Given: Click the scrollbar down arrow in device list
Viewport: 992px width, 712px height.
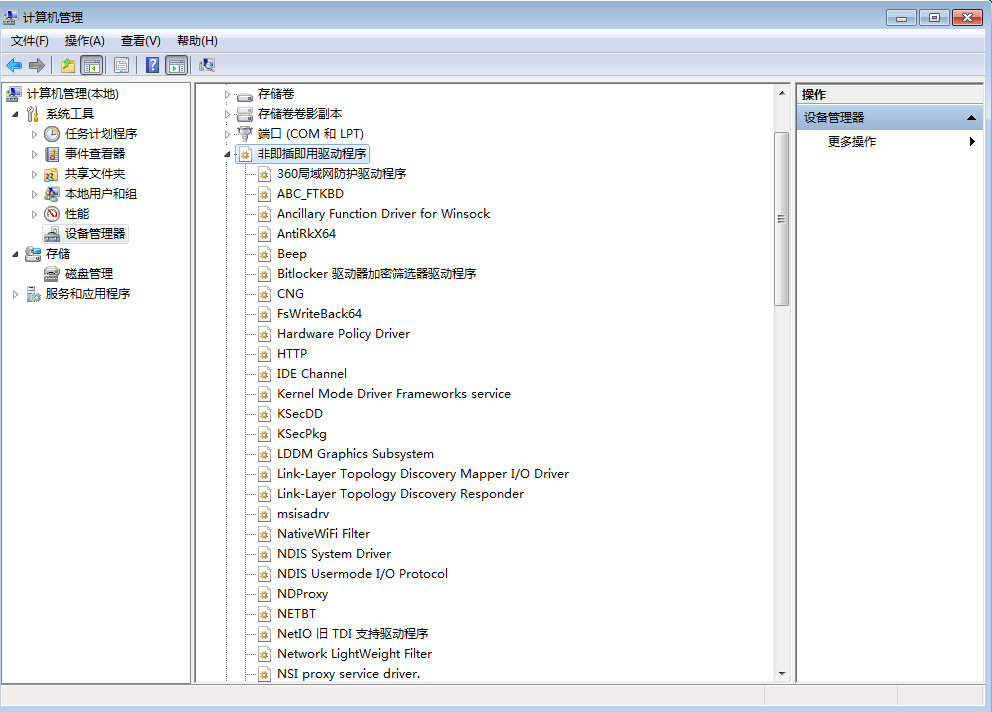Looking at the screenshot, I should pyautogui.click(x=782, y=673).
